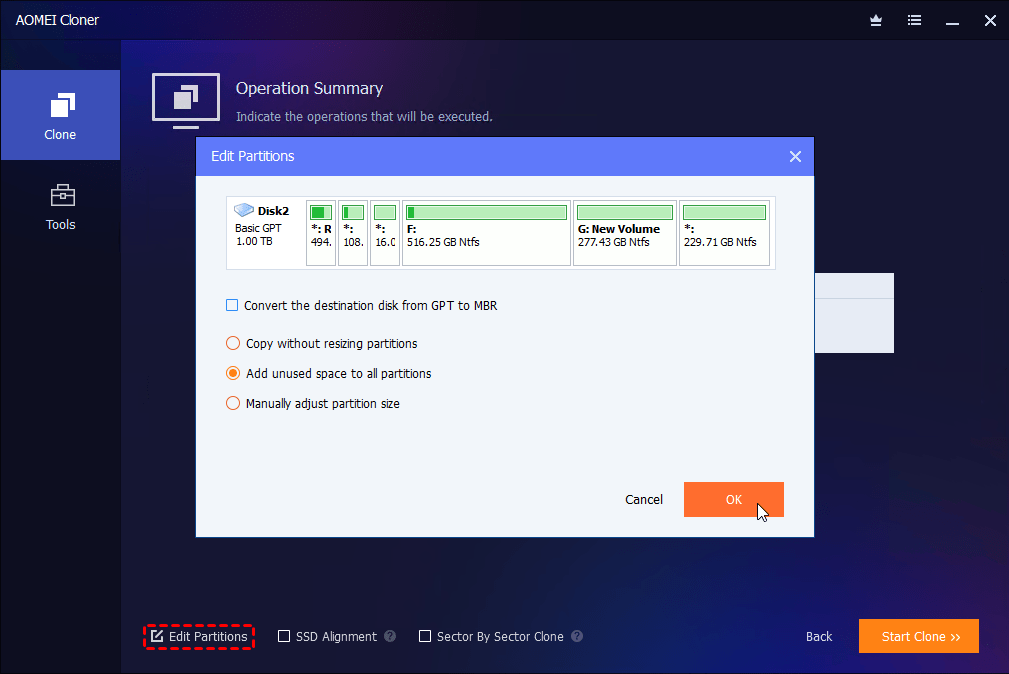
Task: Open the Tools section in the sidebar
Action: (x=60, y=206)
